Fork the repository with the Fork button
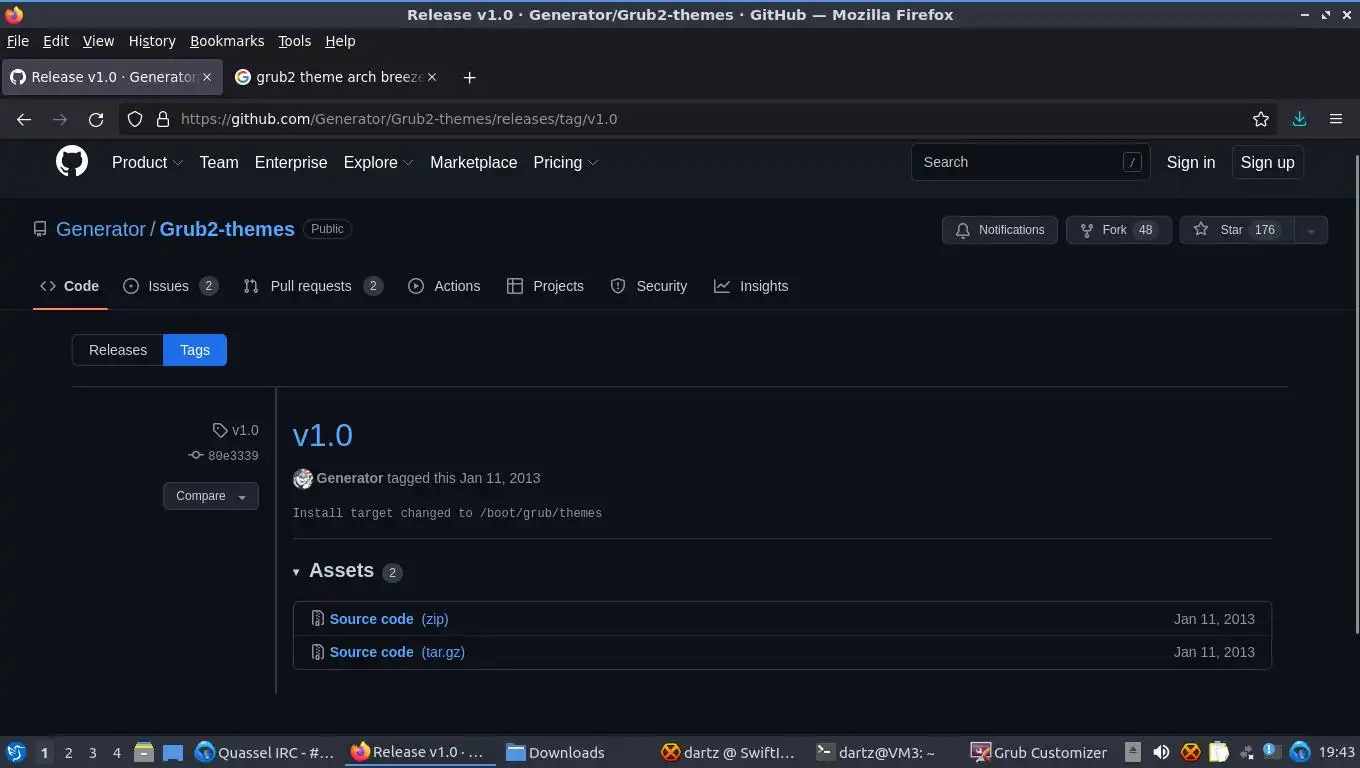The image size is (1360, 768). 1119,230
